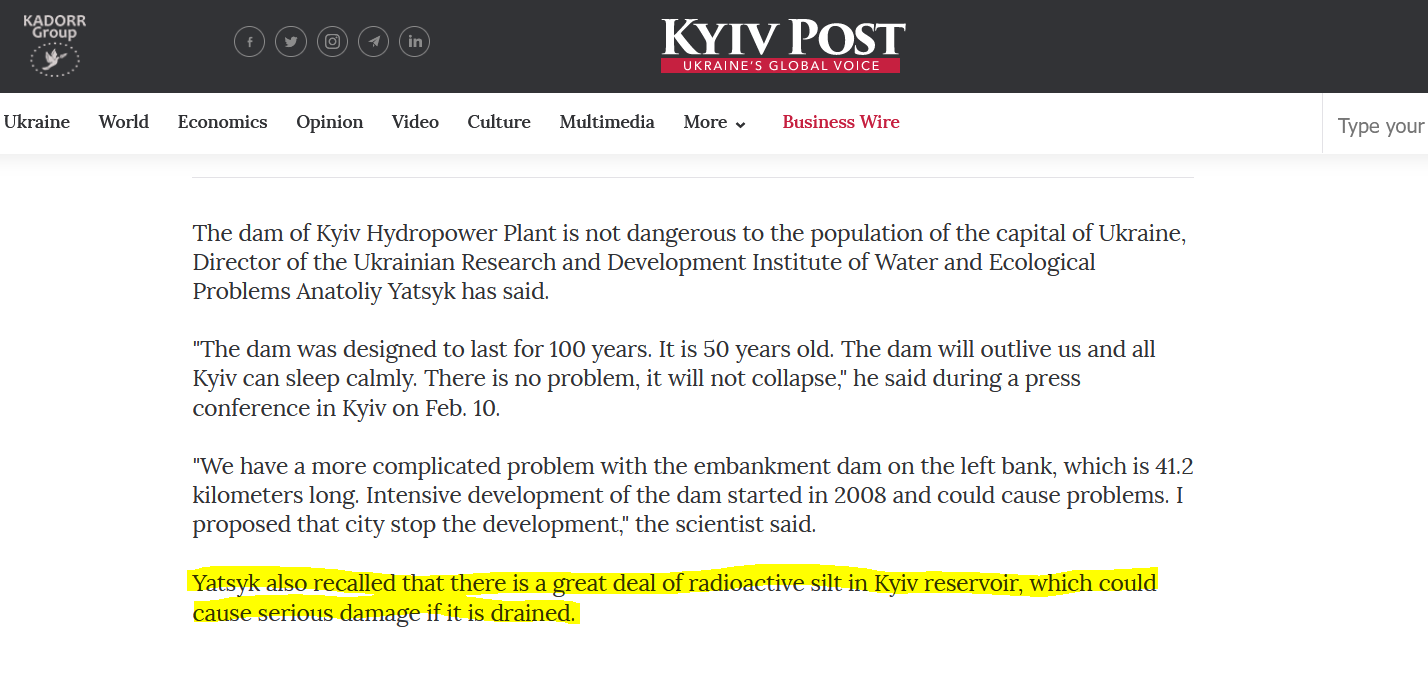
Task: Open the World section
Action: pyautogui.click(x=124, y=122)
